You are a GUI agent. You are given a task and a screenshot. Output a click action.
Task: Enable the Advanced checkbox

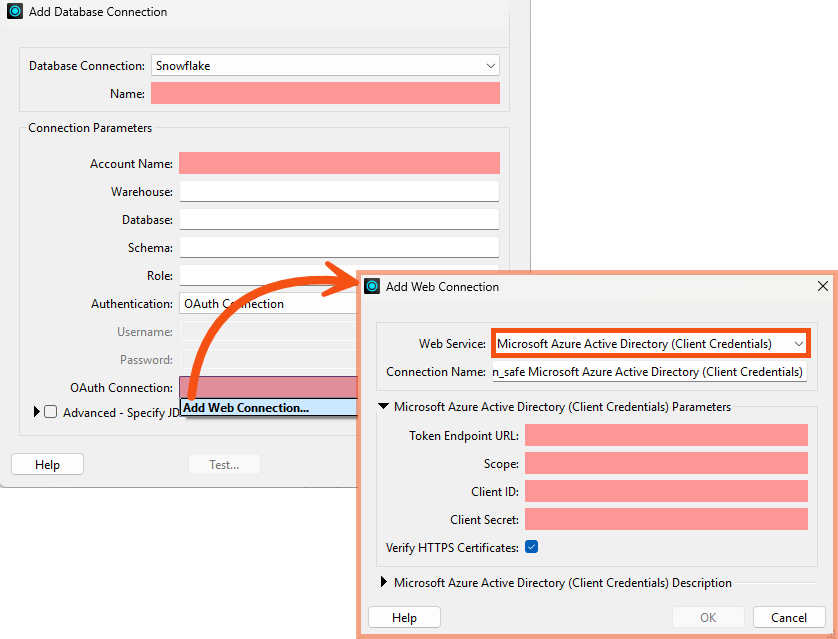pyautogui.click(x=50, y=410)
